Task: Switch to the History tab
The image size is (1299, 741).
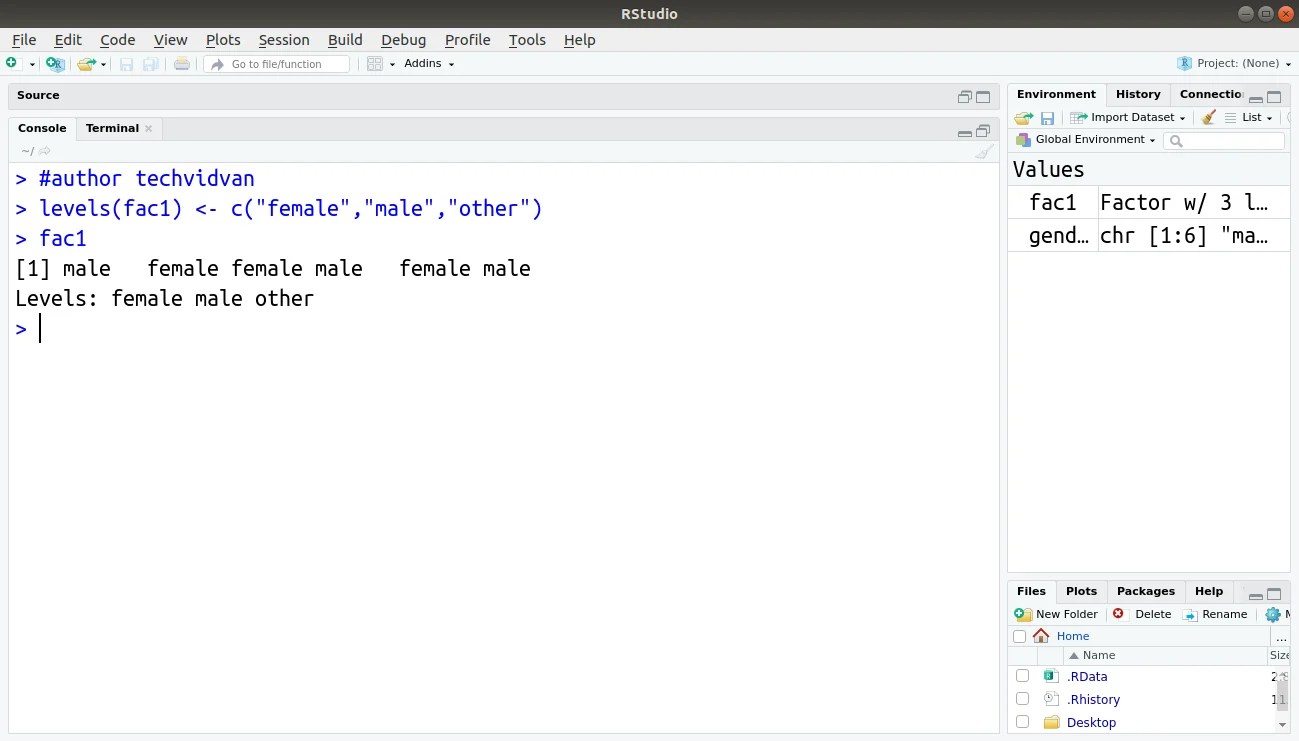Action: pos(1138,95)
